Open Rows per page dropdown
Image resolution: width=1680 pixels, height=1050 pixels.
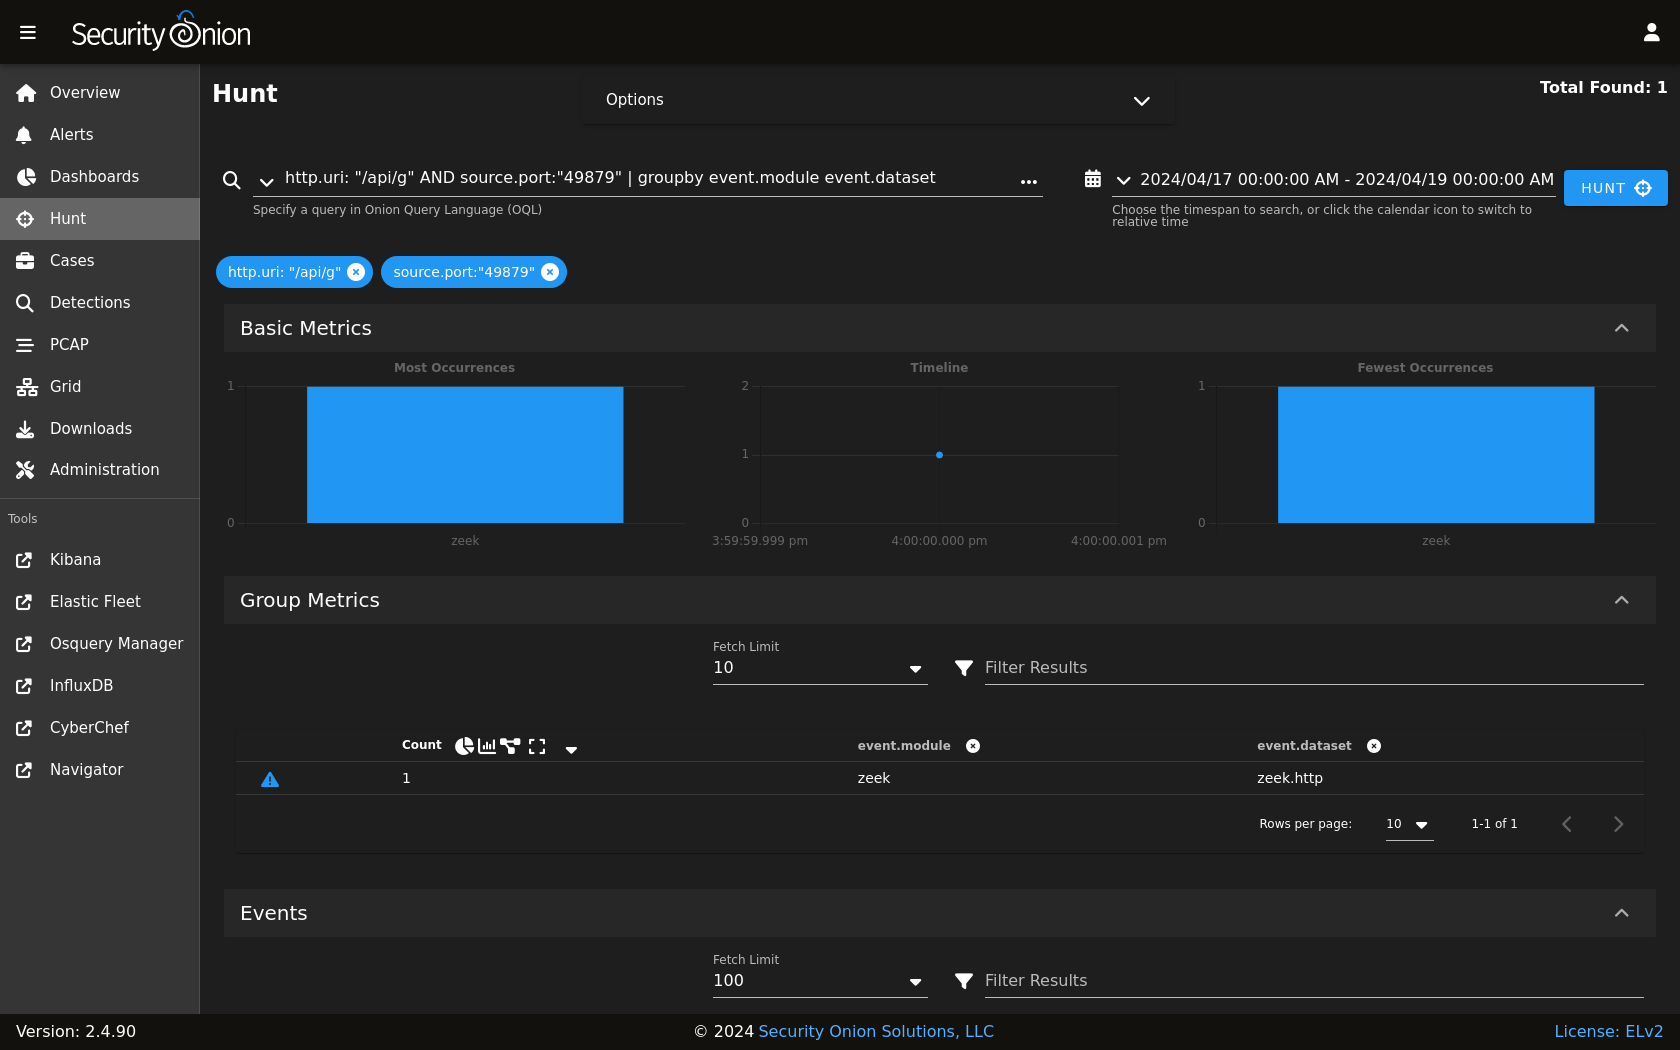pos(1409,824)
